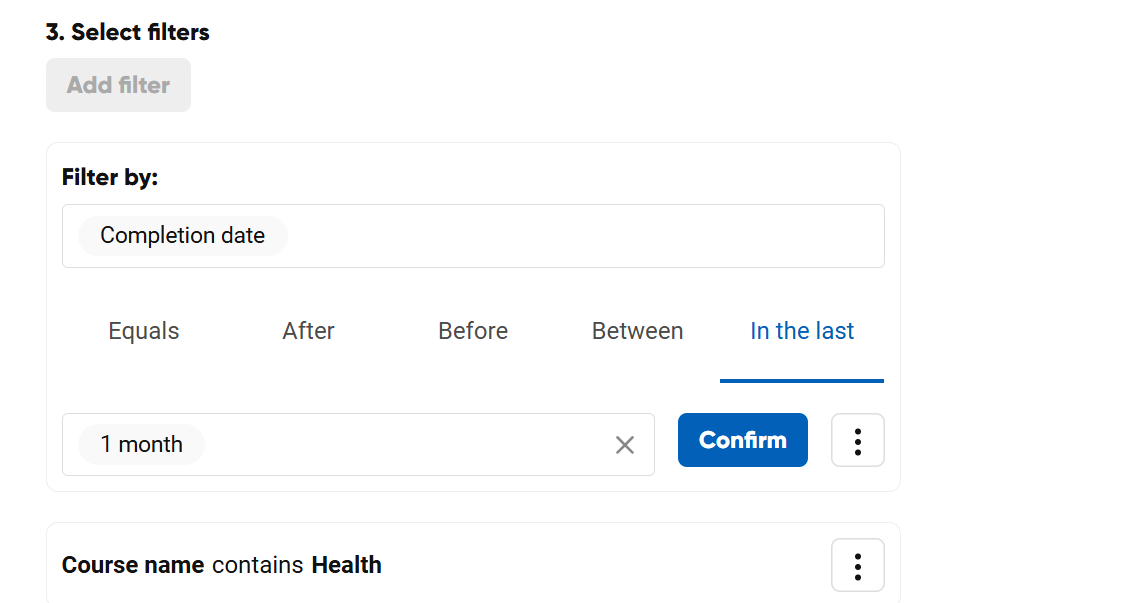This screenshot has width=1140, height=603.
Task: Click the Health value in course filter
Action: coord(346,565)
